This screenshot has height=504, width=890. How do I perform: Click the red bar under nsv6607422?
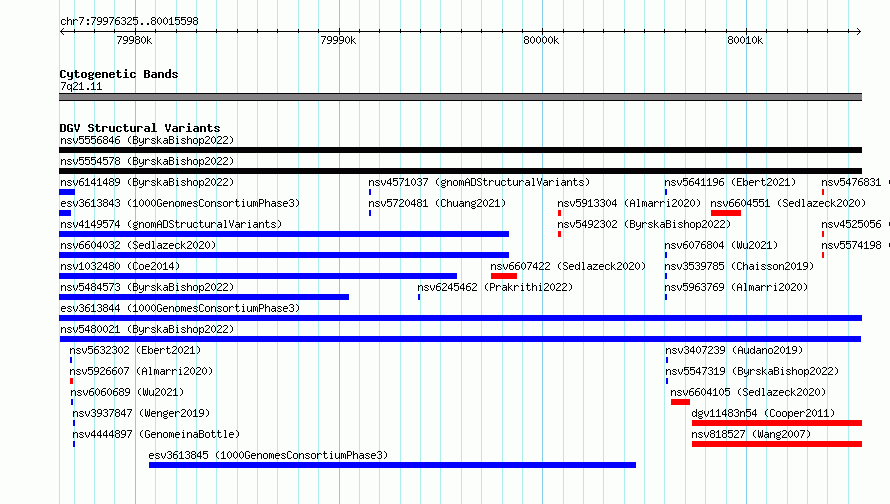pos(503,276)
